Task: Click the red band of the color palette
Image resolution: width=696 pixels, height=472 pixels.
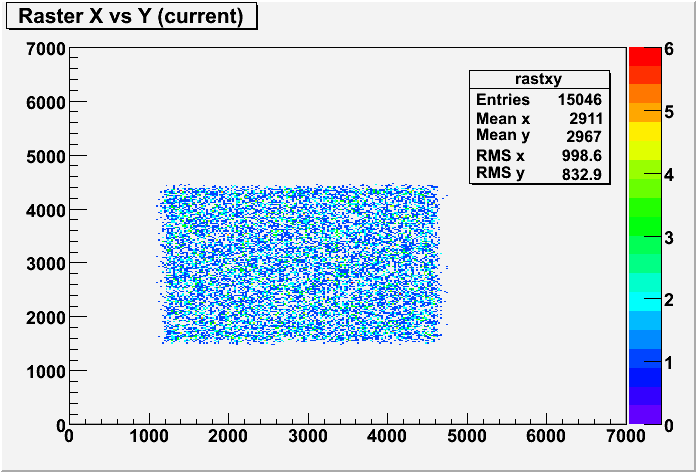Action: point(645,56)
